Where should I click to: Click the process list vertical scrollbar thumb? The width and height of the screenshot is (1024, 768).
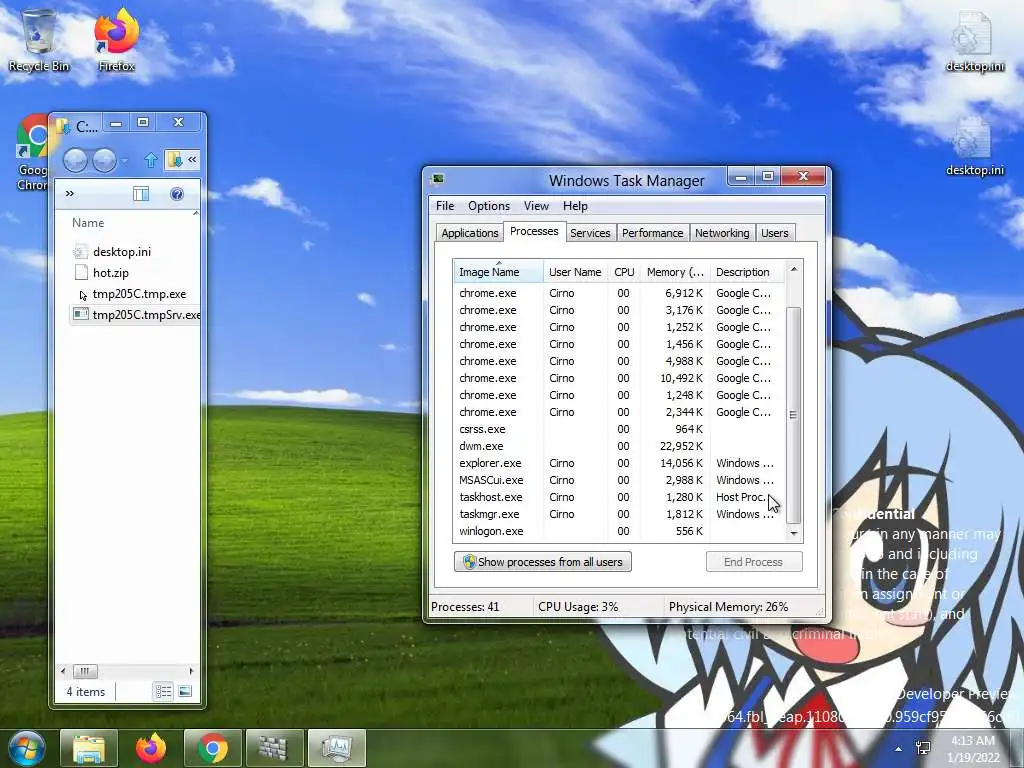(793, 415)
